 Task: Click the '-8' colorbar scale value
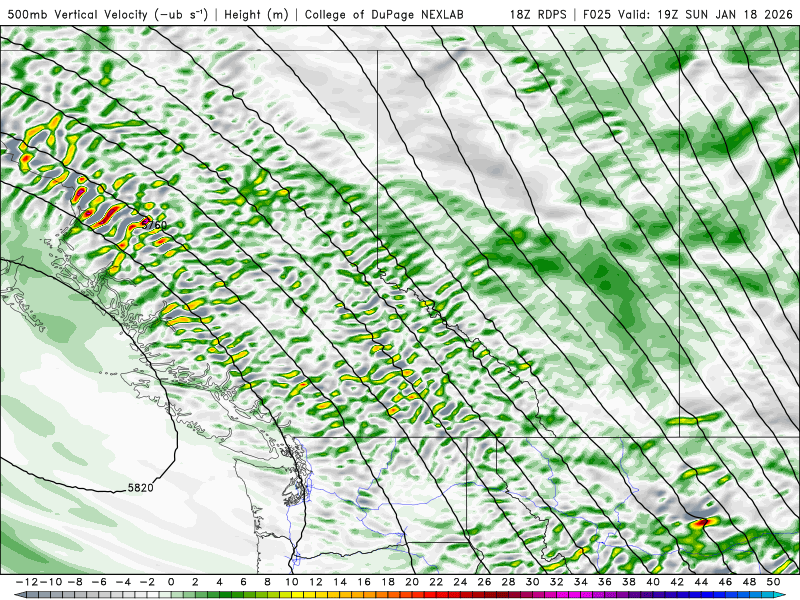(75, 582)
